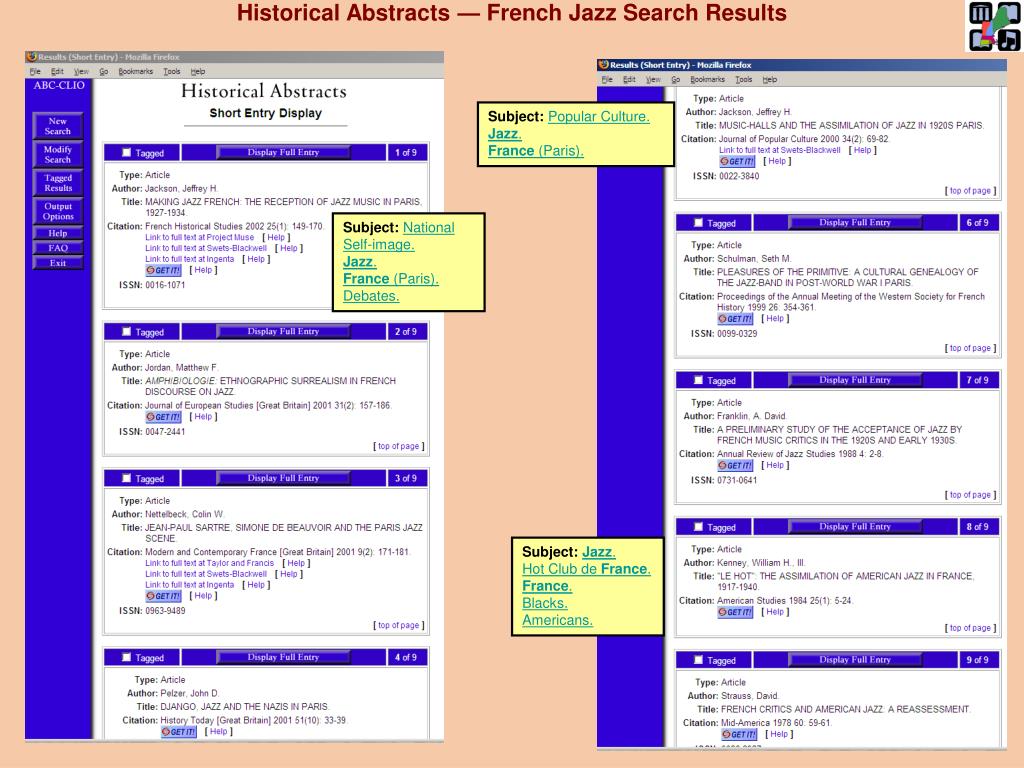This screenshot has height=768, width=1024.
Task: Open Go menu in right Firefox window
Action: click(x=675, y=80)
